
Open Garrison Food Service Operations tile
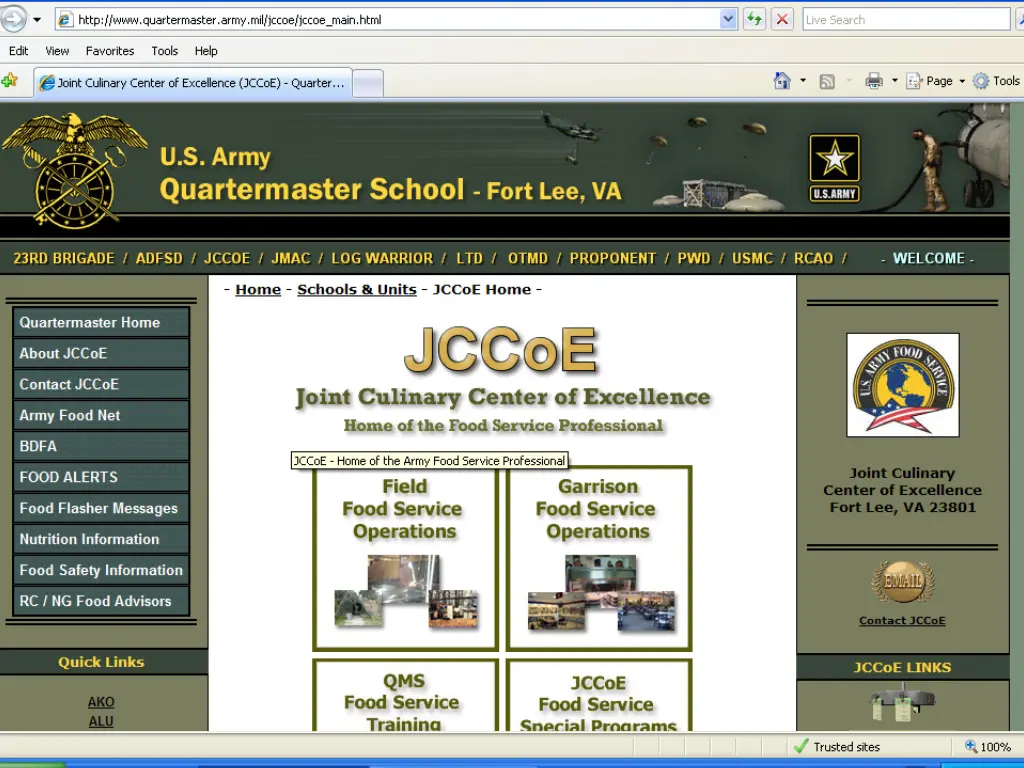click(x=599, y=559)
